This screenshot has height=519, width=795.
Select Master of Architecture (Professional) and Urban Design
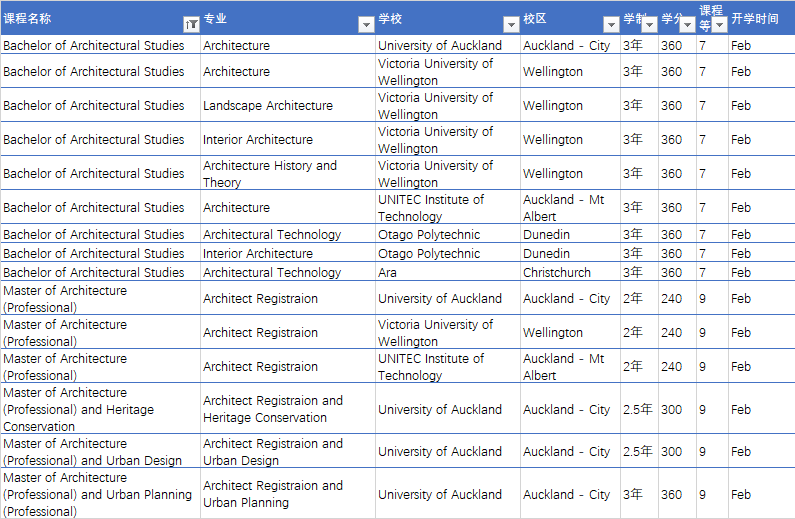(92, 452)
